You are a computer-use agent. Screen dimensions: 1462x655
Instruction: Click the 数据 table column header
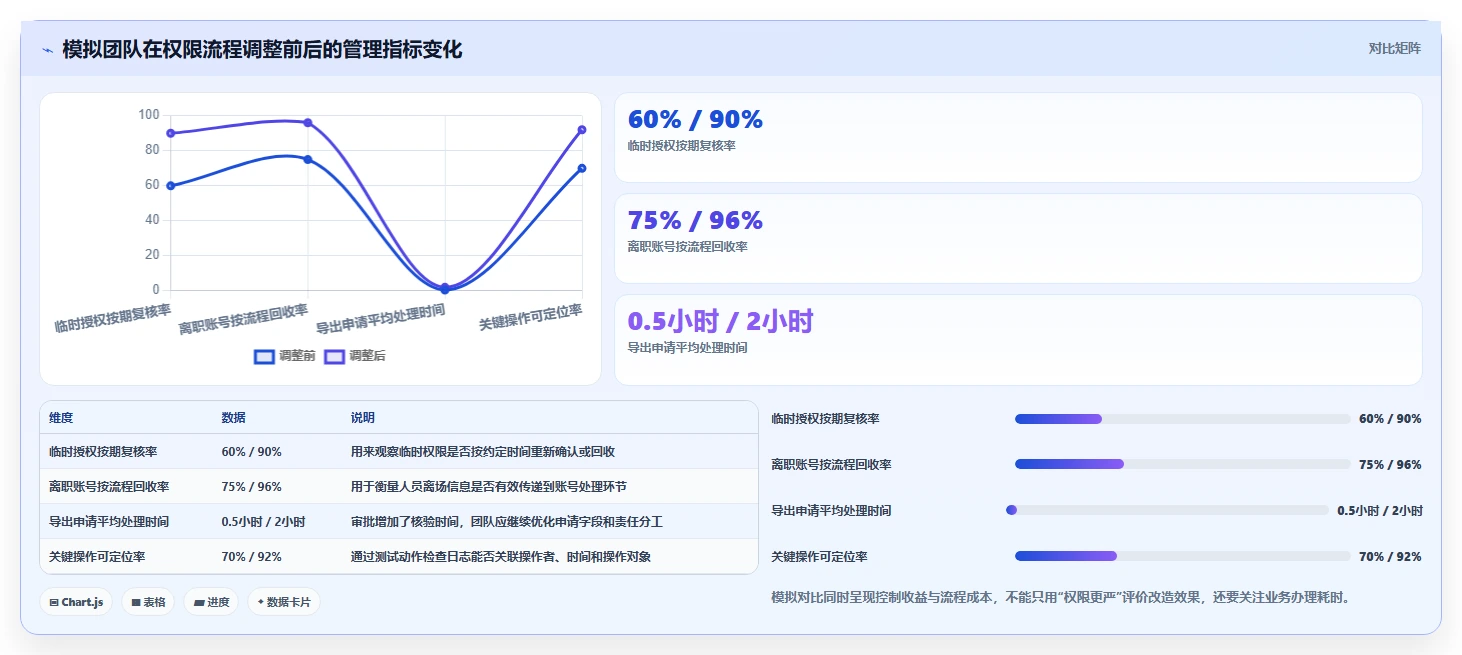[x=233, y=418]
